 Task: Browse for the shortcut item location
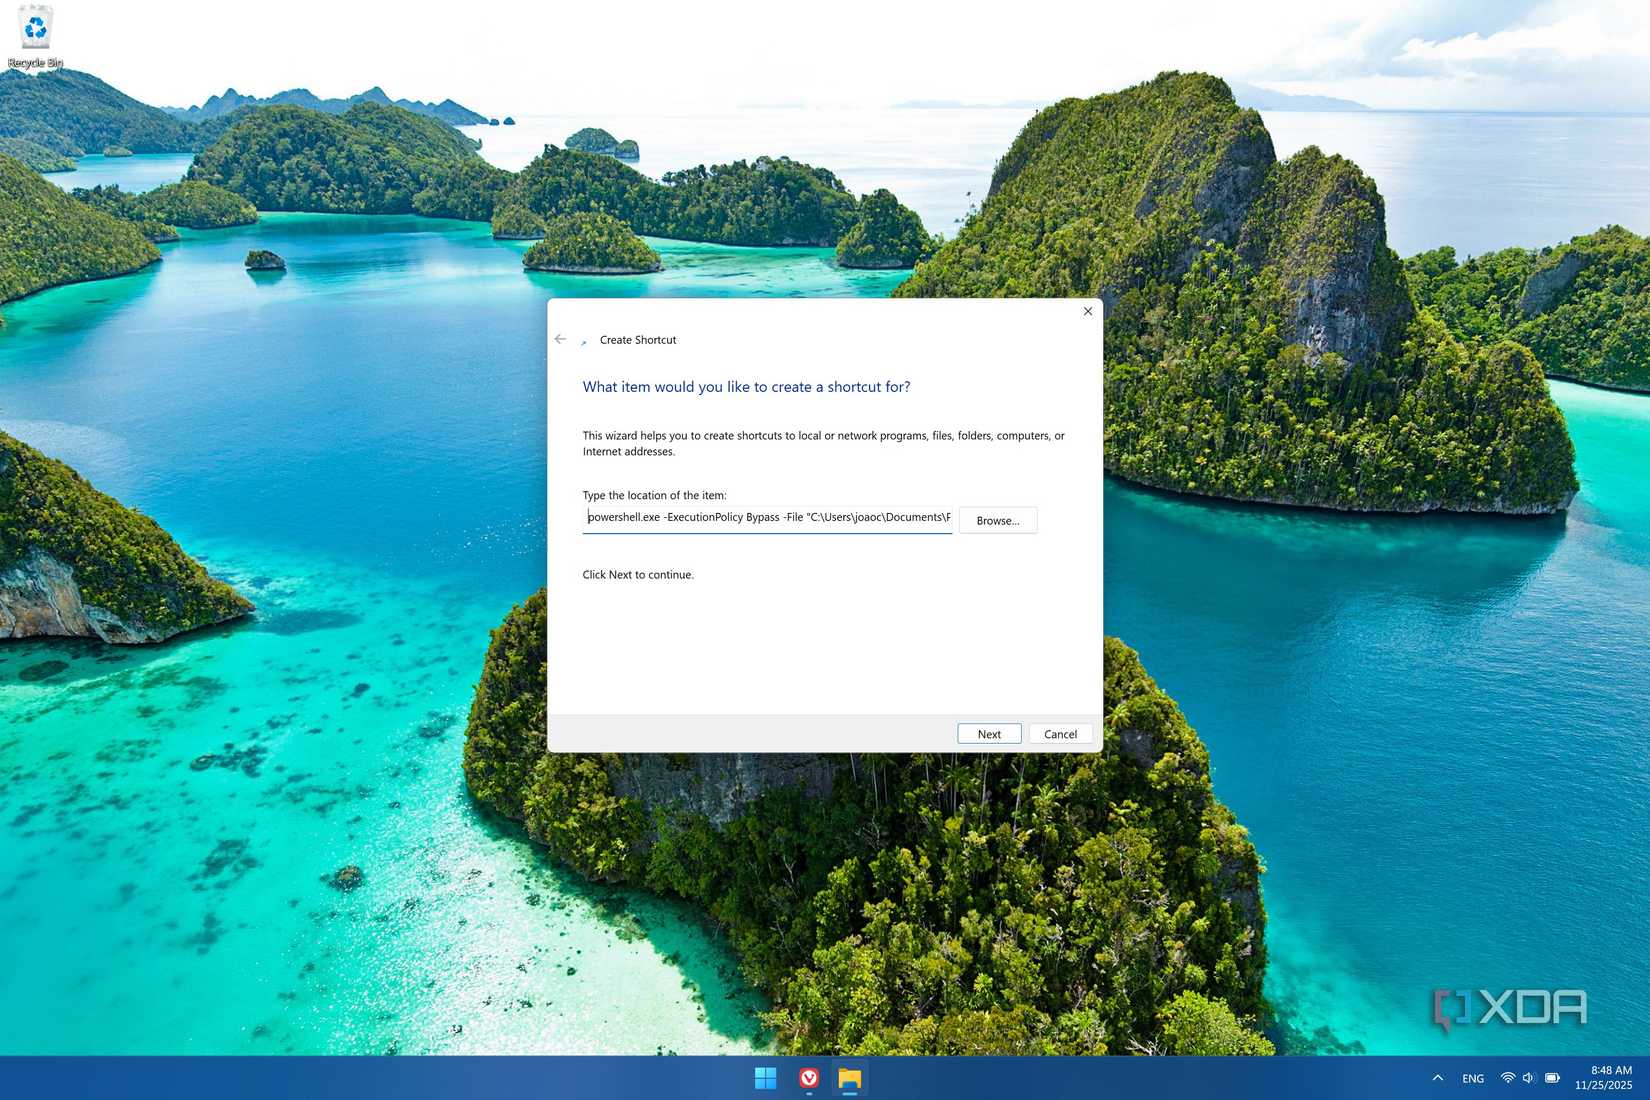[997, 520]
